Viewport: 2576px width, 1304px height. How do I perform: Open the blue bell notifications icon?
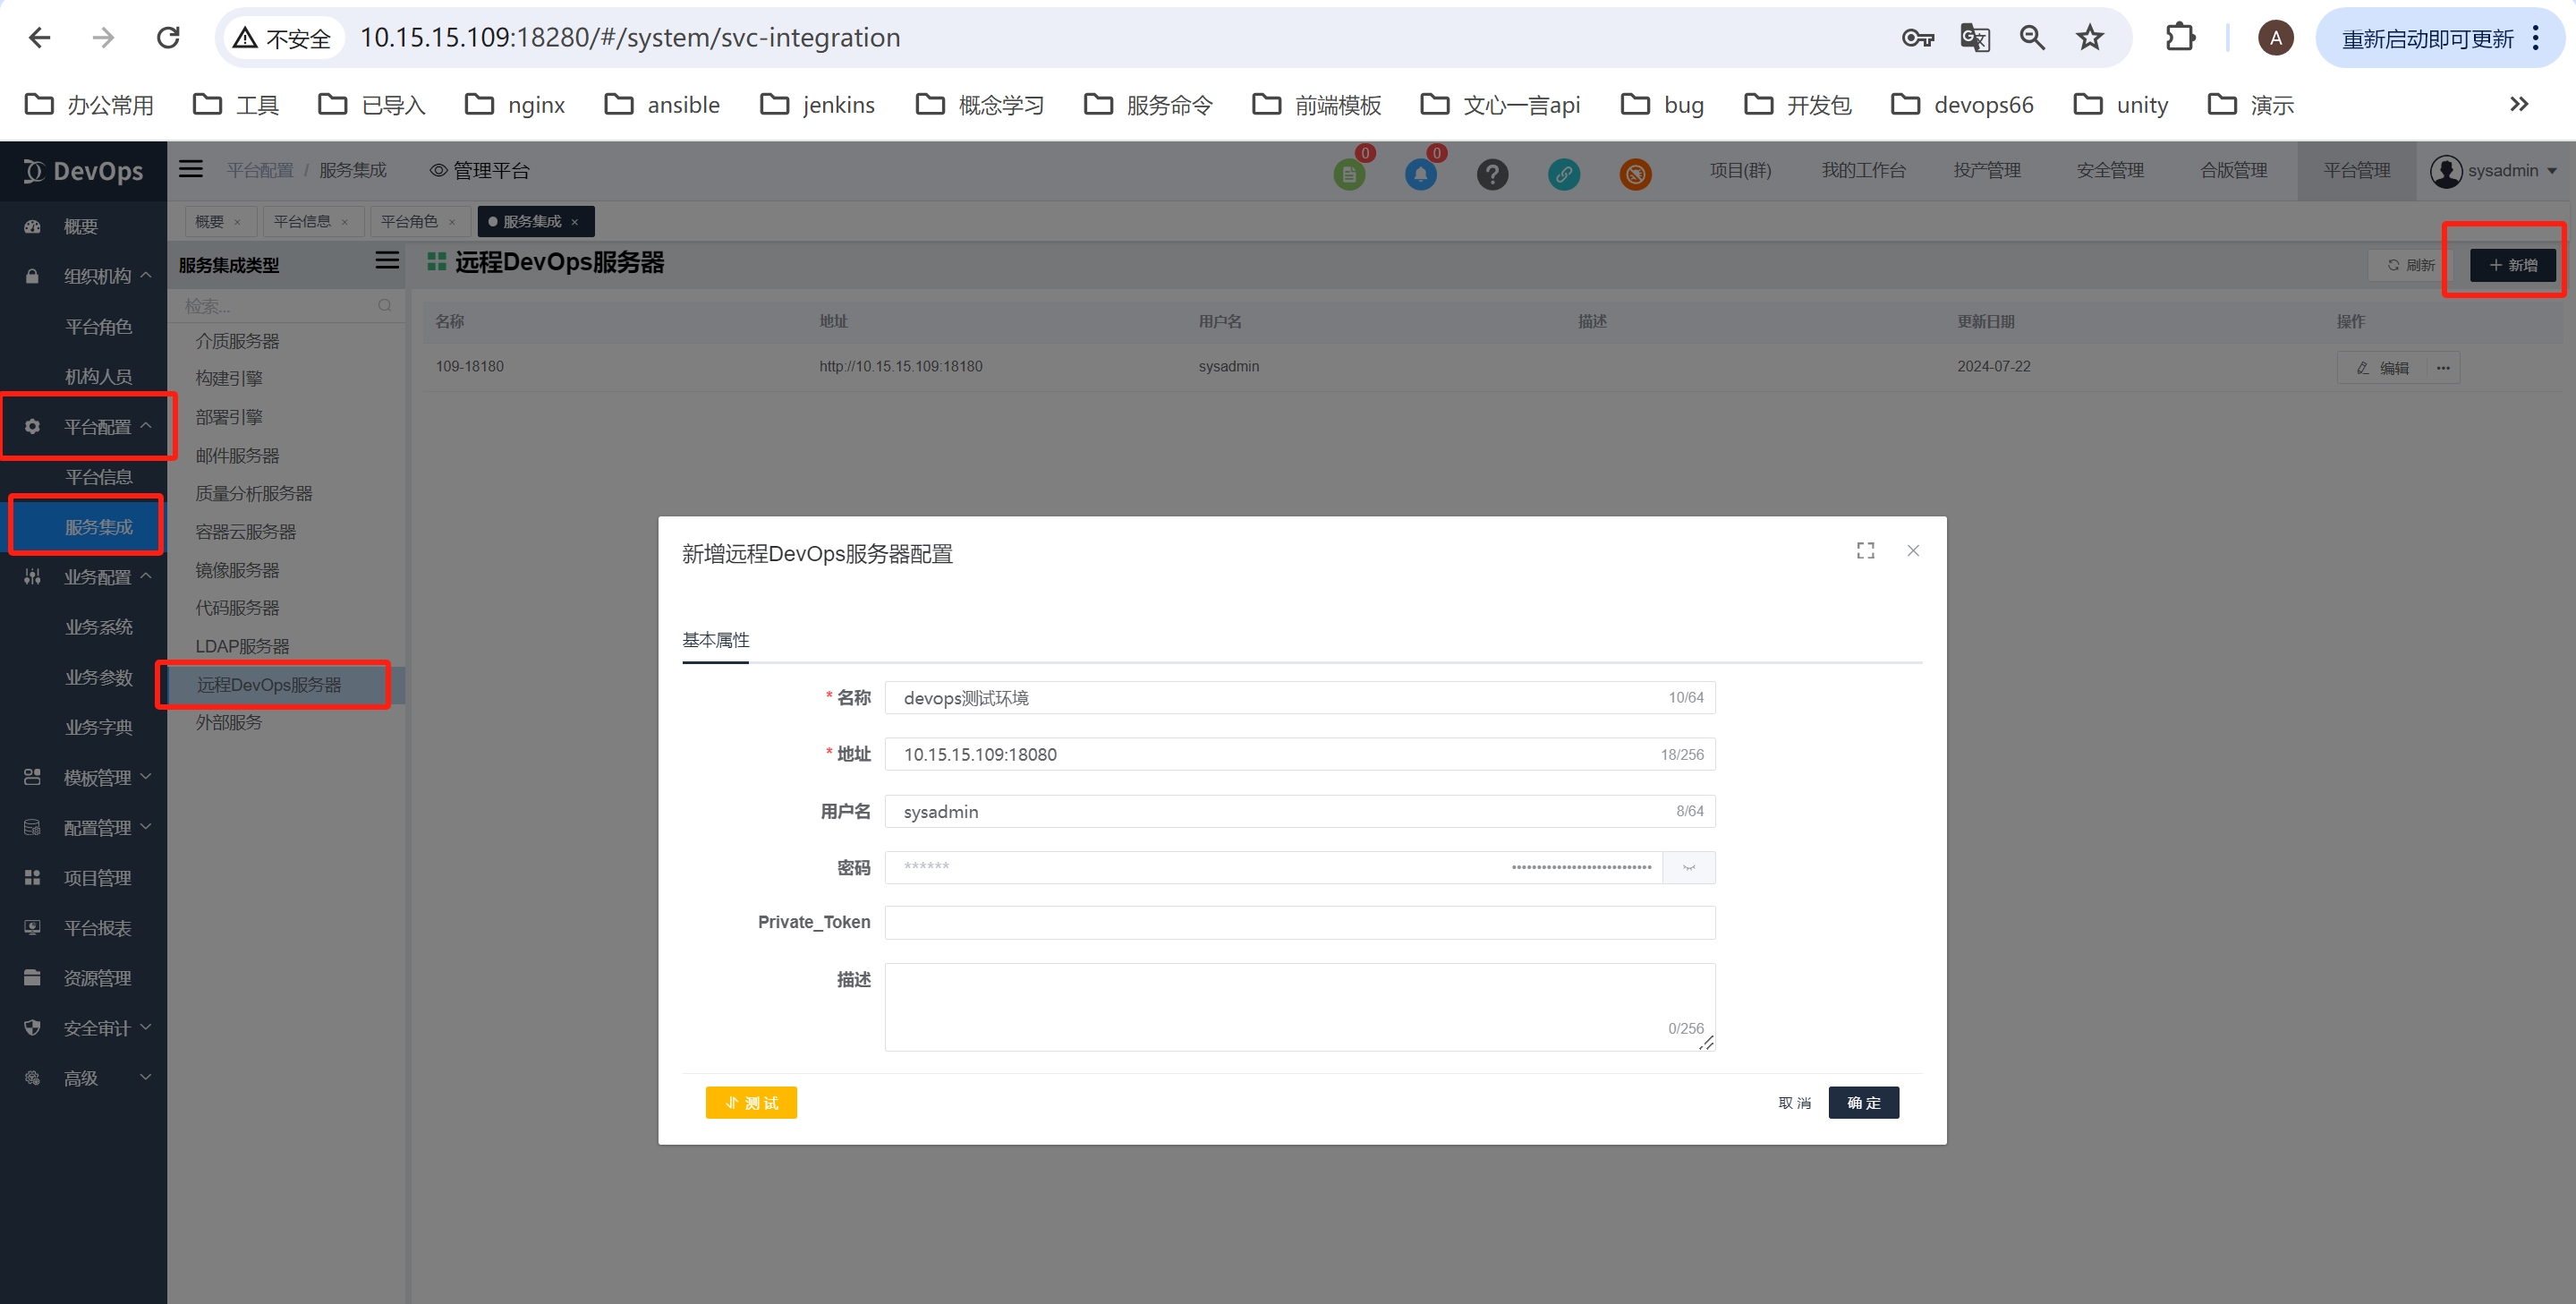1420,174
